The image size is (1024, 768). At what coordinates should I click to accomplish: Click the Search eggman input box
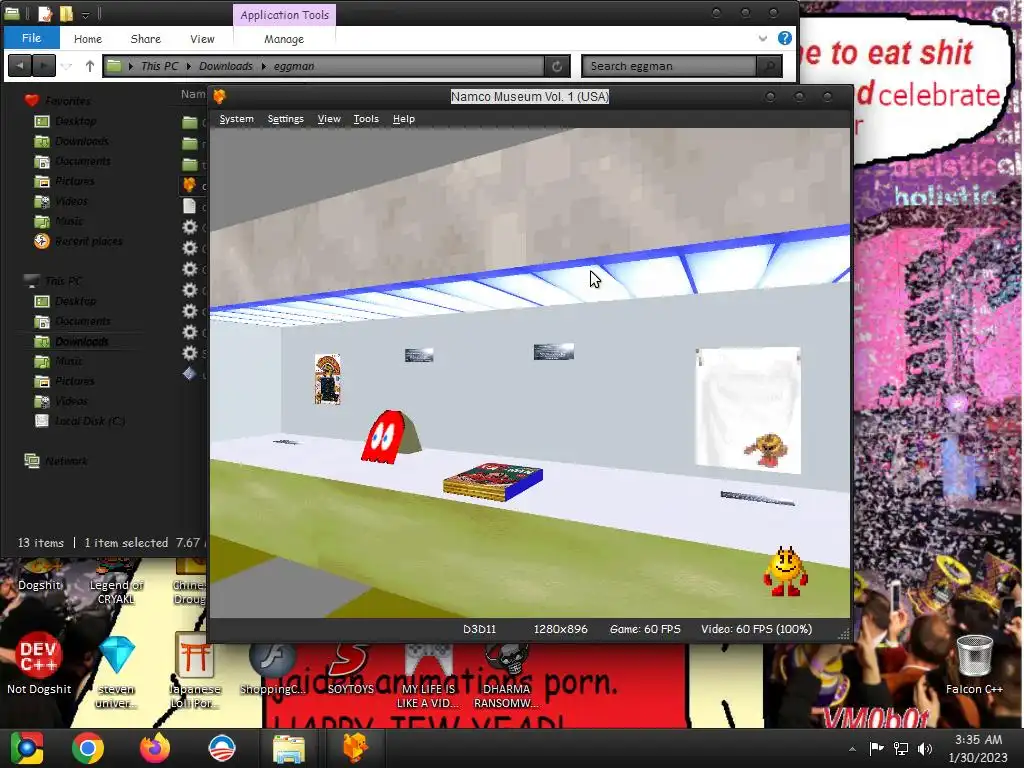tap(668, 66)
